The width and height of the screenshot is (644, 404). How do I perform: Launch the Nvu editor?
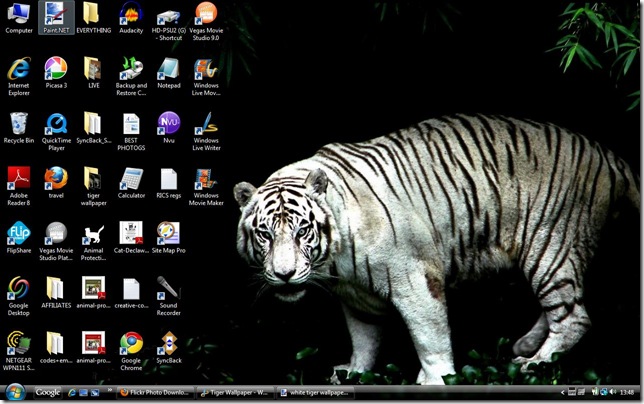pyautogui.click(x=169, y=128)
